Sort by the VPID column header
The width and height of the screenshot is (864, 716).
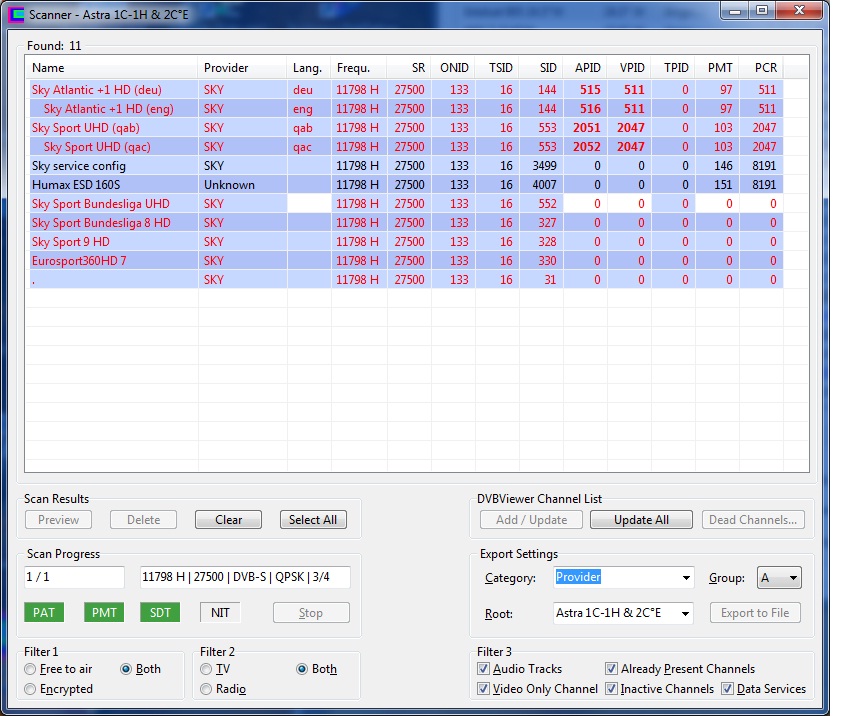[x=629, y=68]
